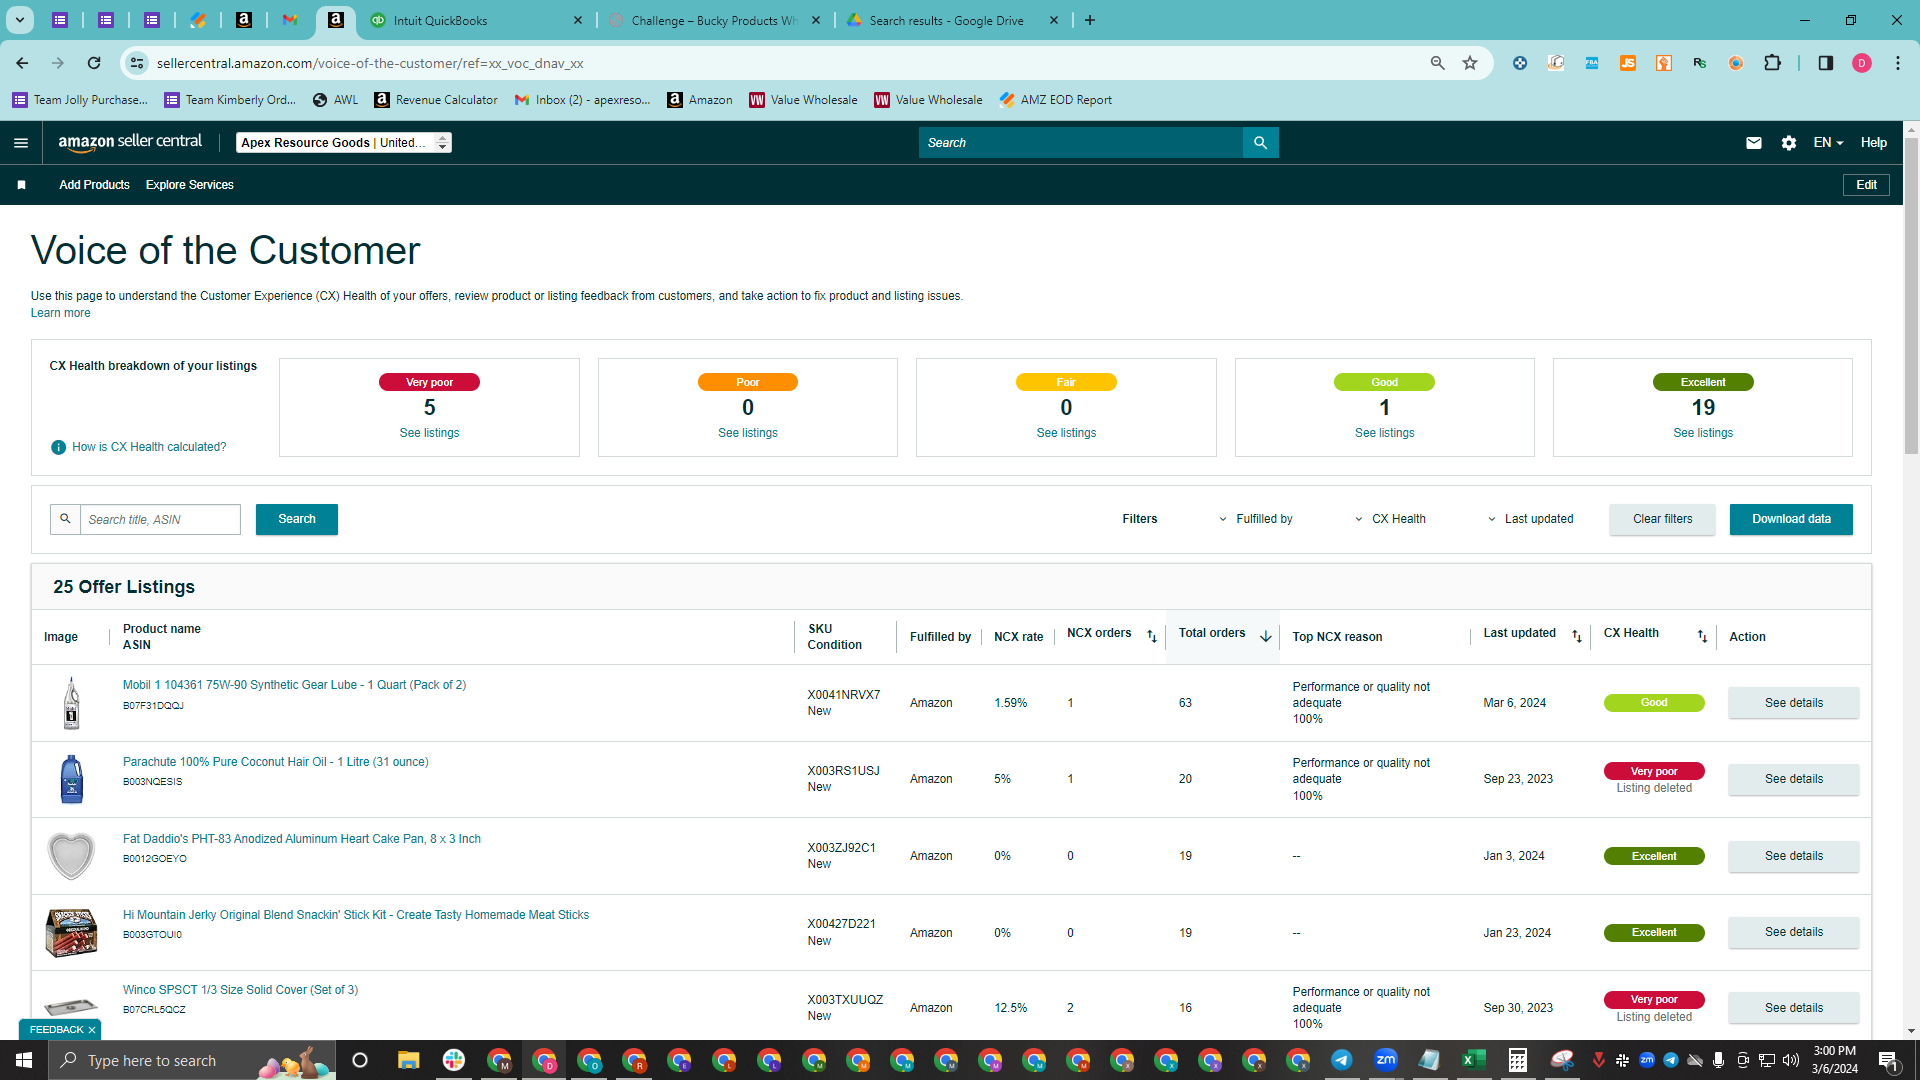
Task: Open Excel from the taskbar
Action: 1473,1060
